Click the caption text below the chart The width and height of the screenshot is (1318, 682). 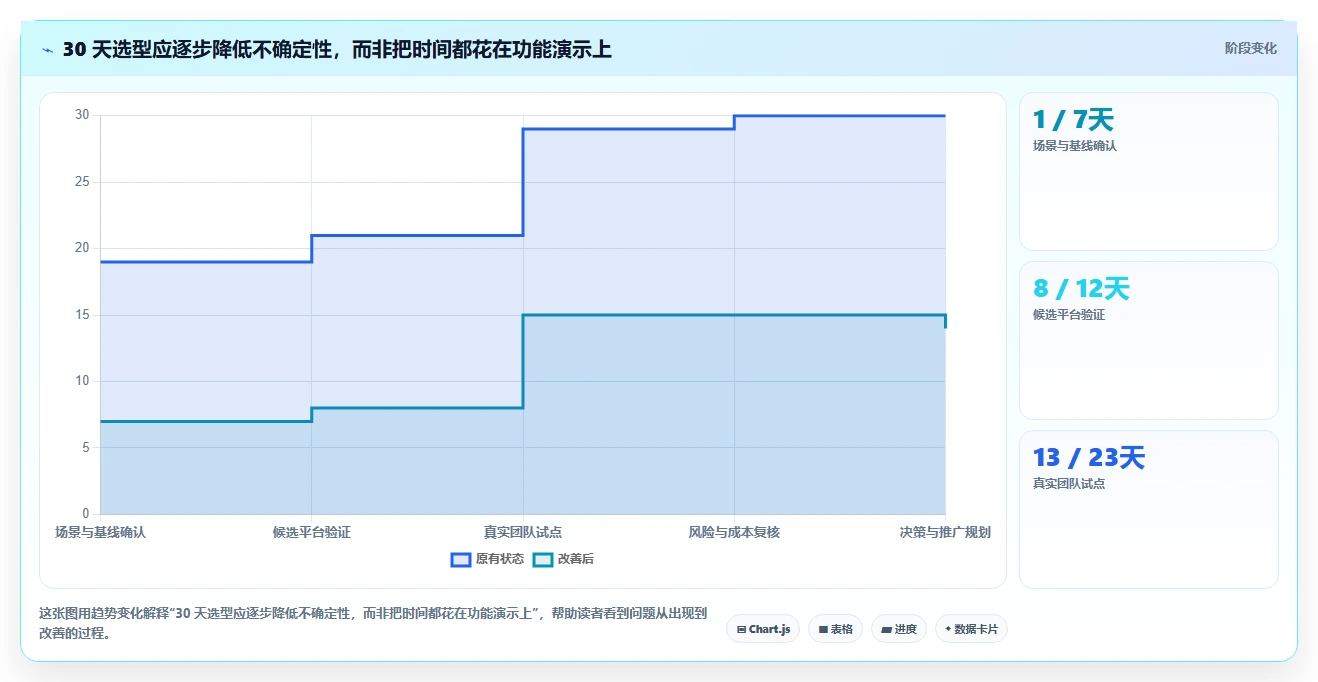373,623
